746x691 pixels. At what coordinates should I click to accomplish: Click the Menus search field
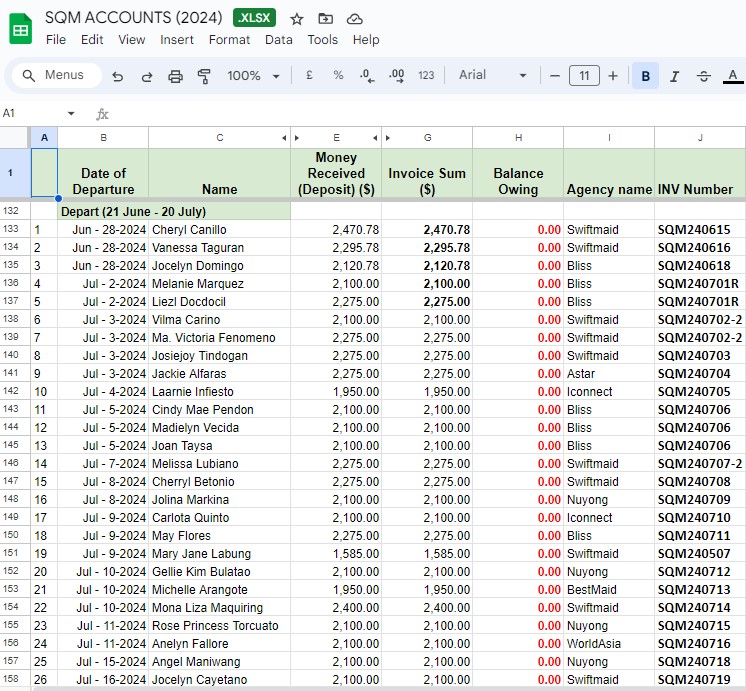coord(58,76)
